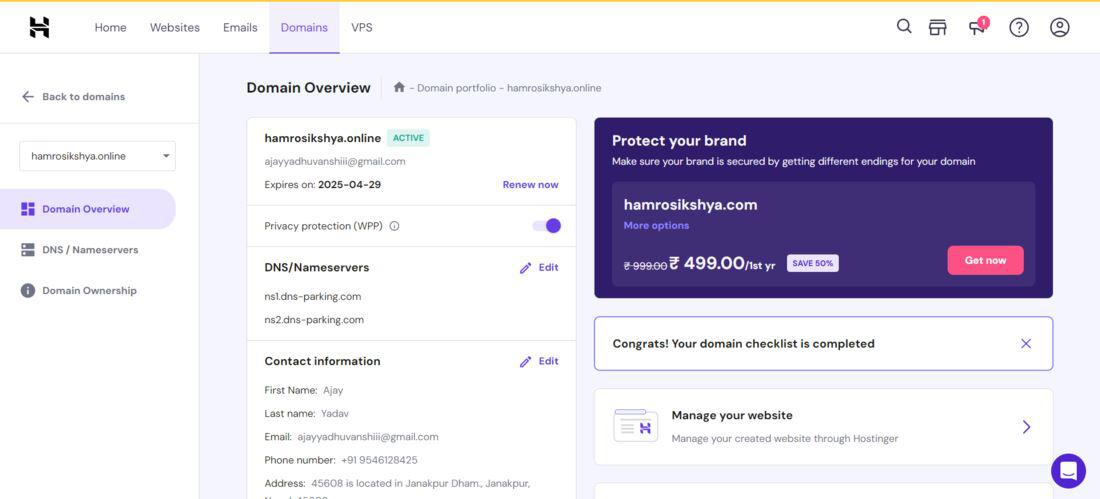Dismiss the domain checklist completed banner

pyautogui.click(x=1026, y=344)
